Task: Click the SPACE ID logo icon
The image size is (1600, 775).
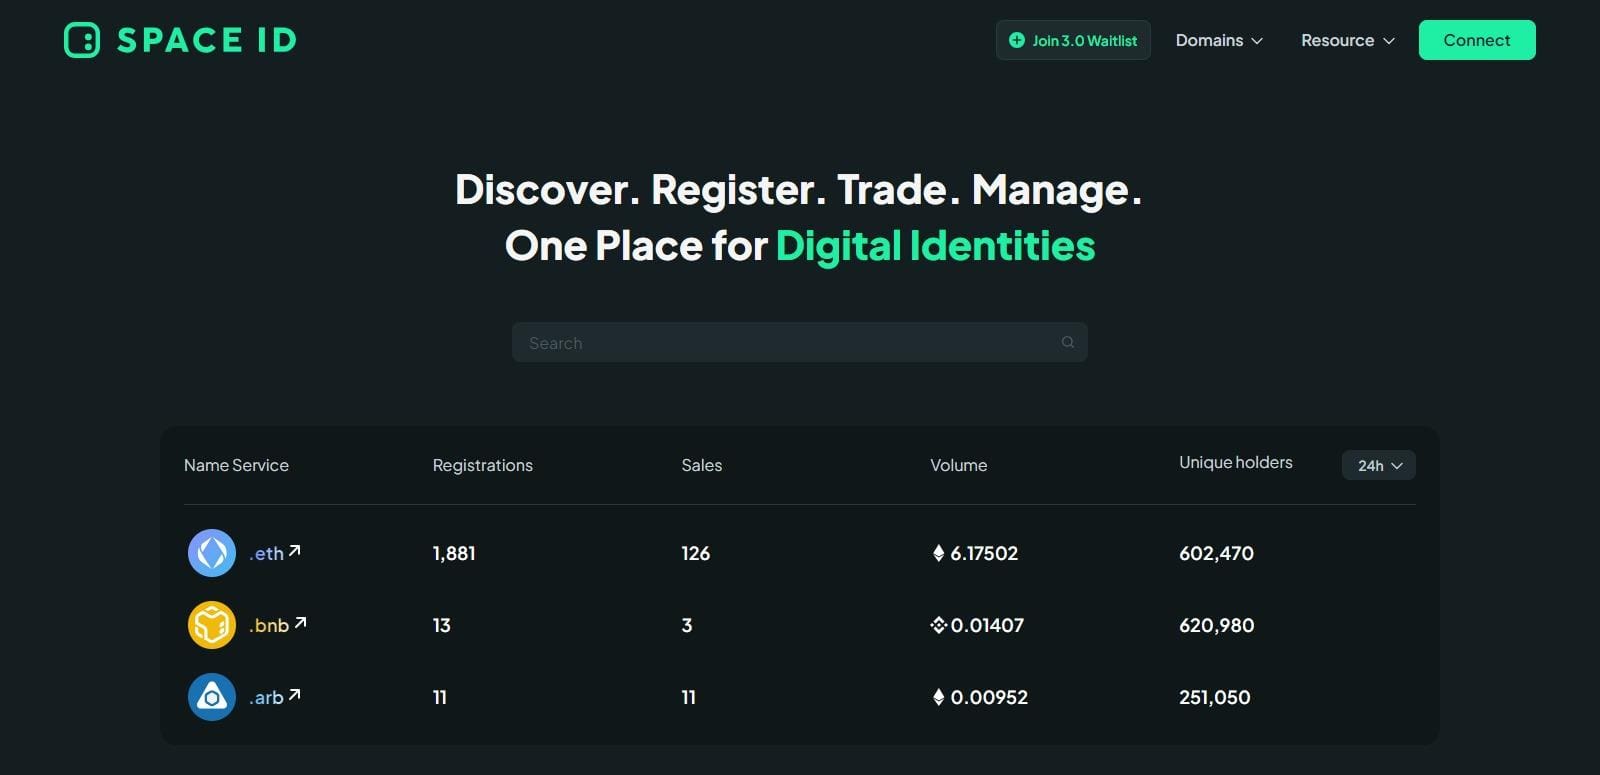Action: coord(82,40)
